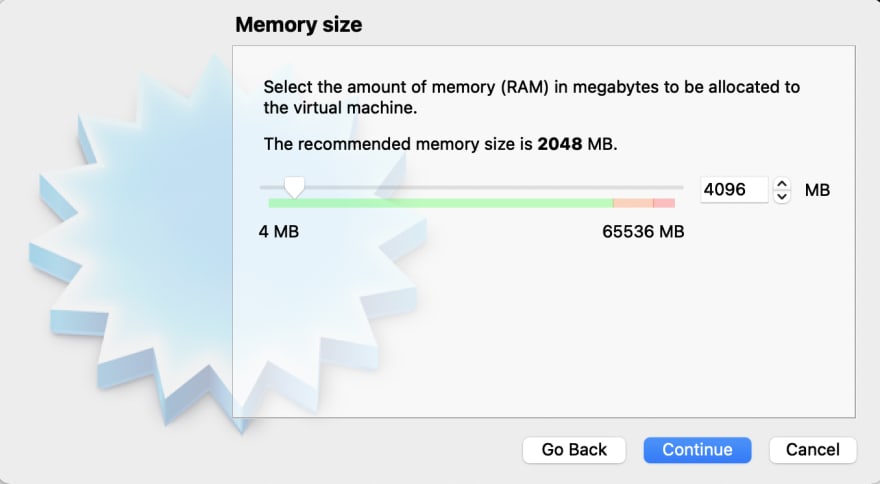The height and width of the screenshot is (484, 880).
Task: Click the memory slider handle
Action: [x=294, y=187]
